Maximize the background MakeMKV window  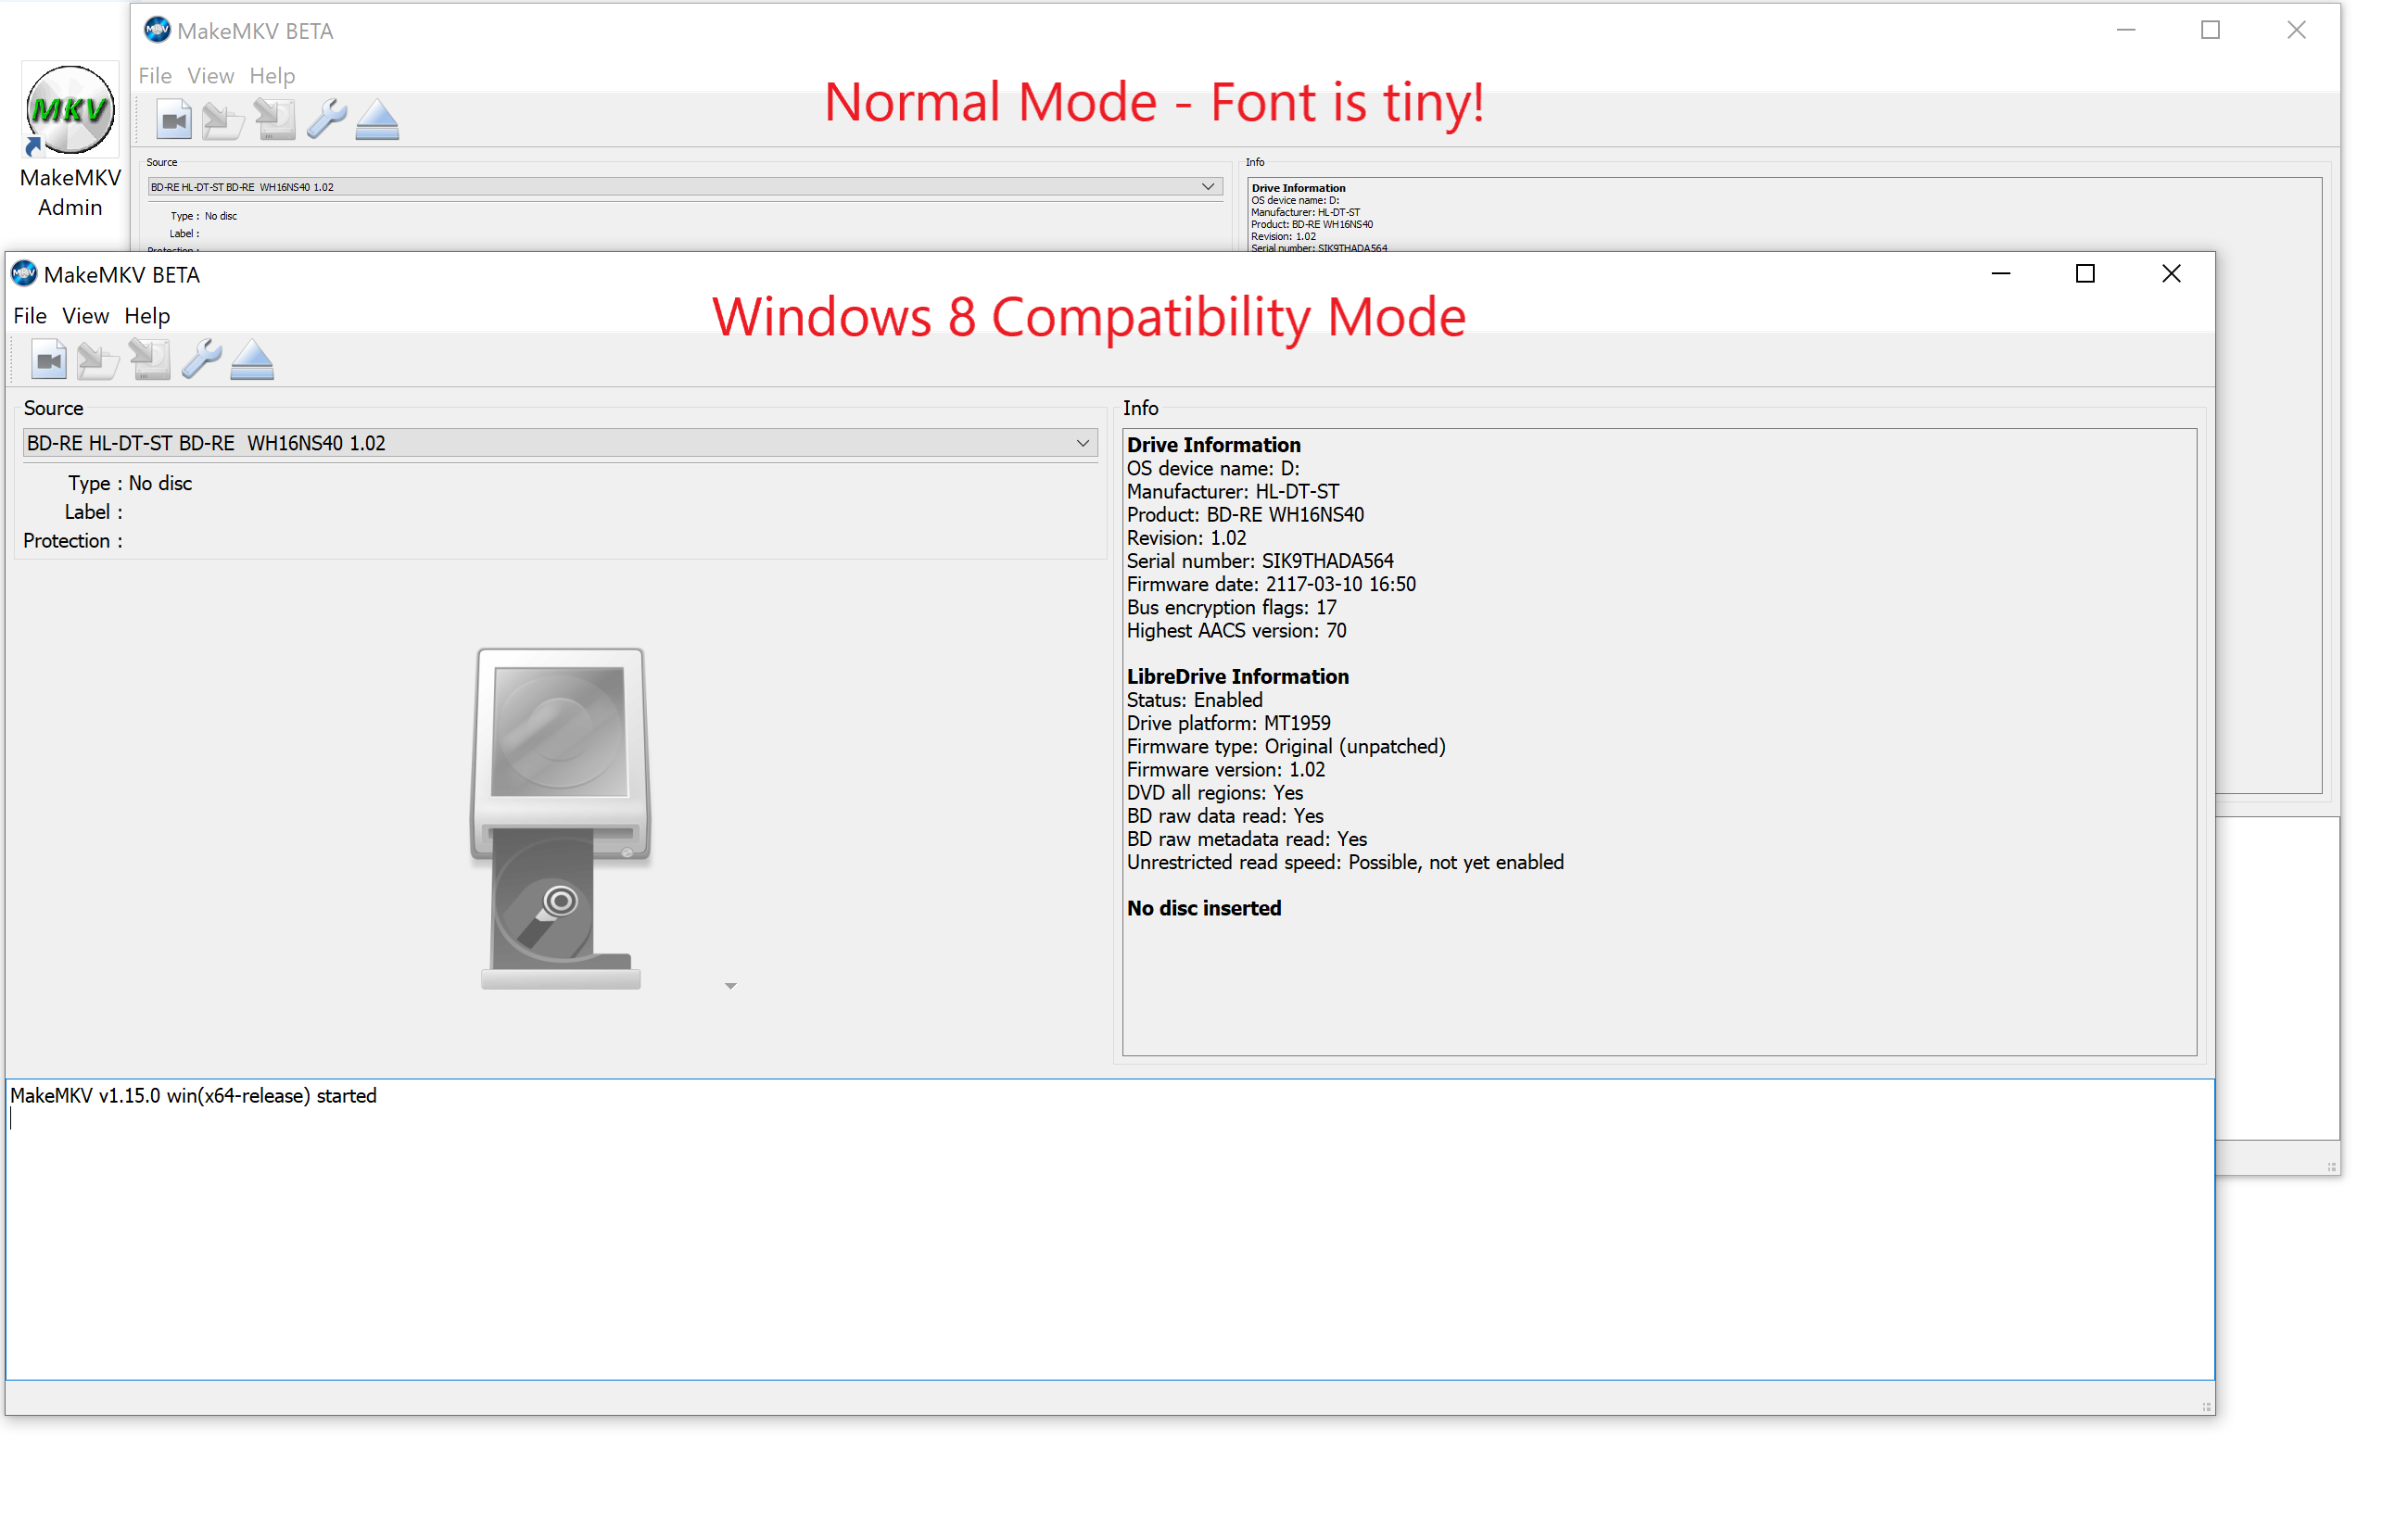[2210, 30]
